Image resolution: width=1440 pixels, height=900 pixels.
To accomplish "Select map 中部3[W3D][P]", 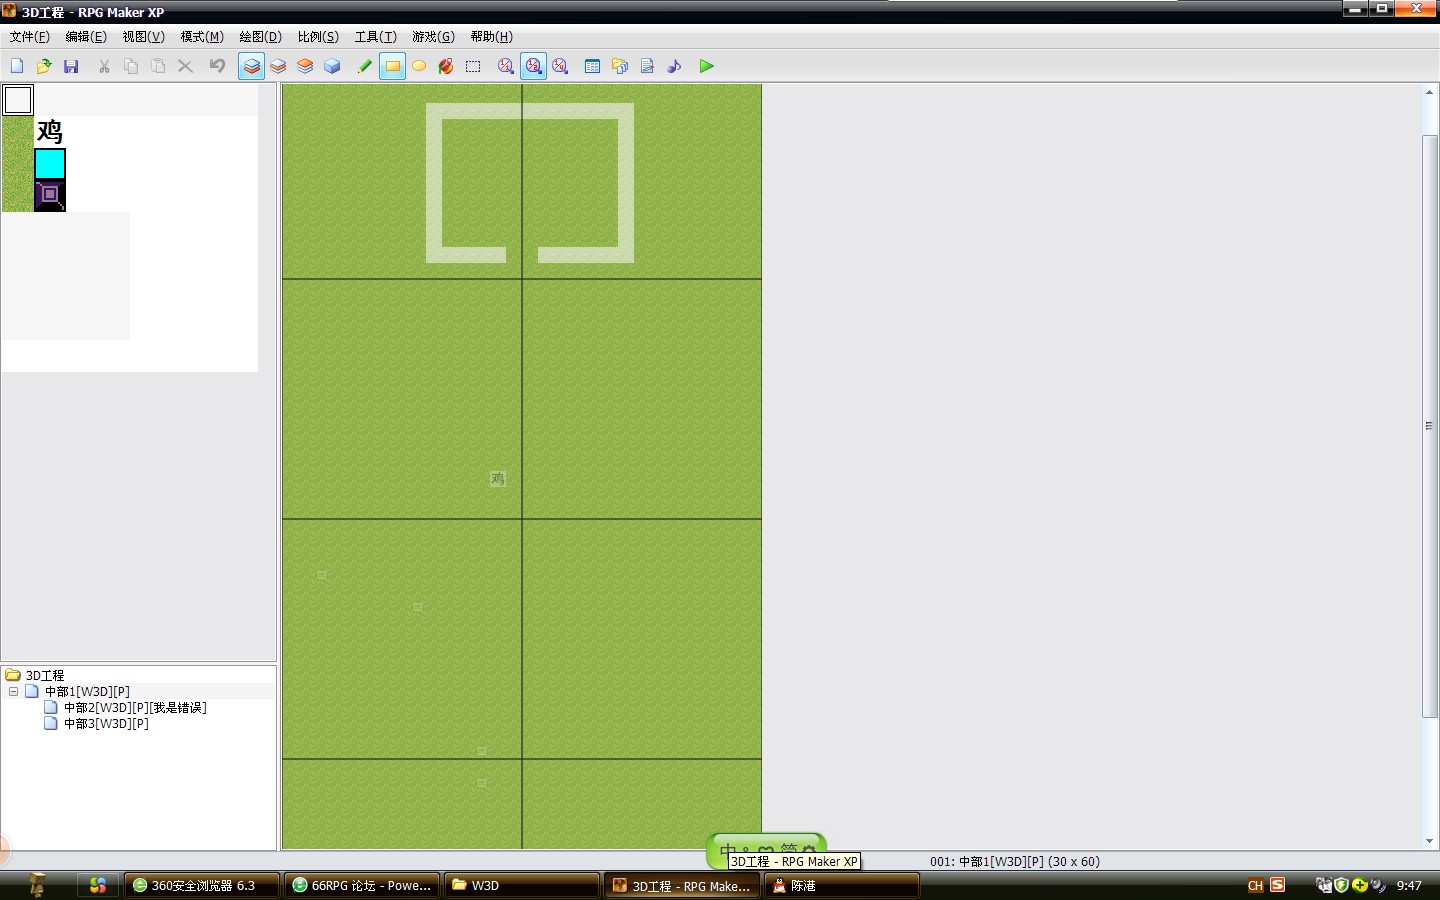I will (x=106, y=723).
